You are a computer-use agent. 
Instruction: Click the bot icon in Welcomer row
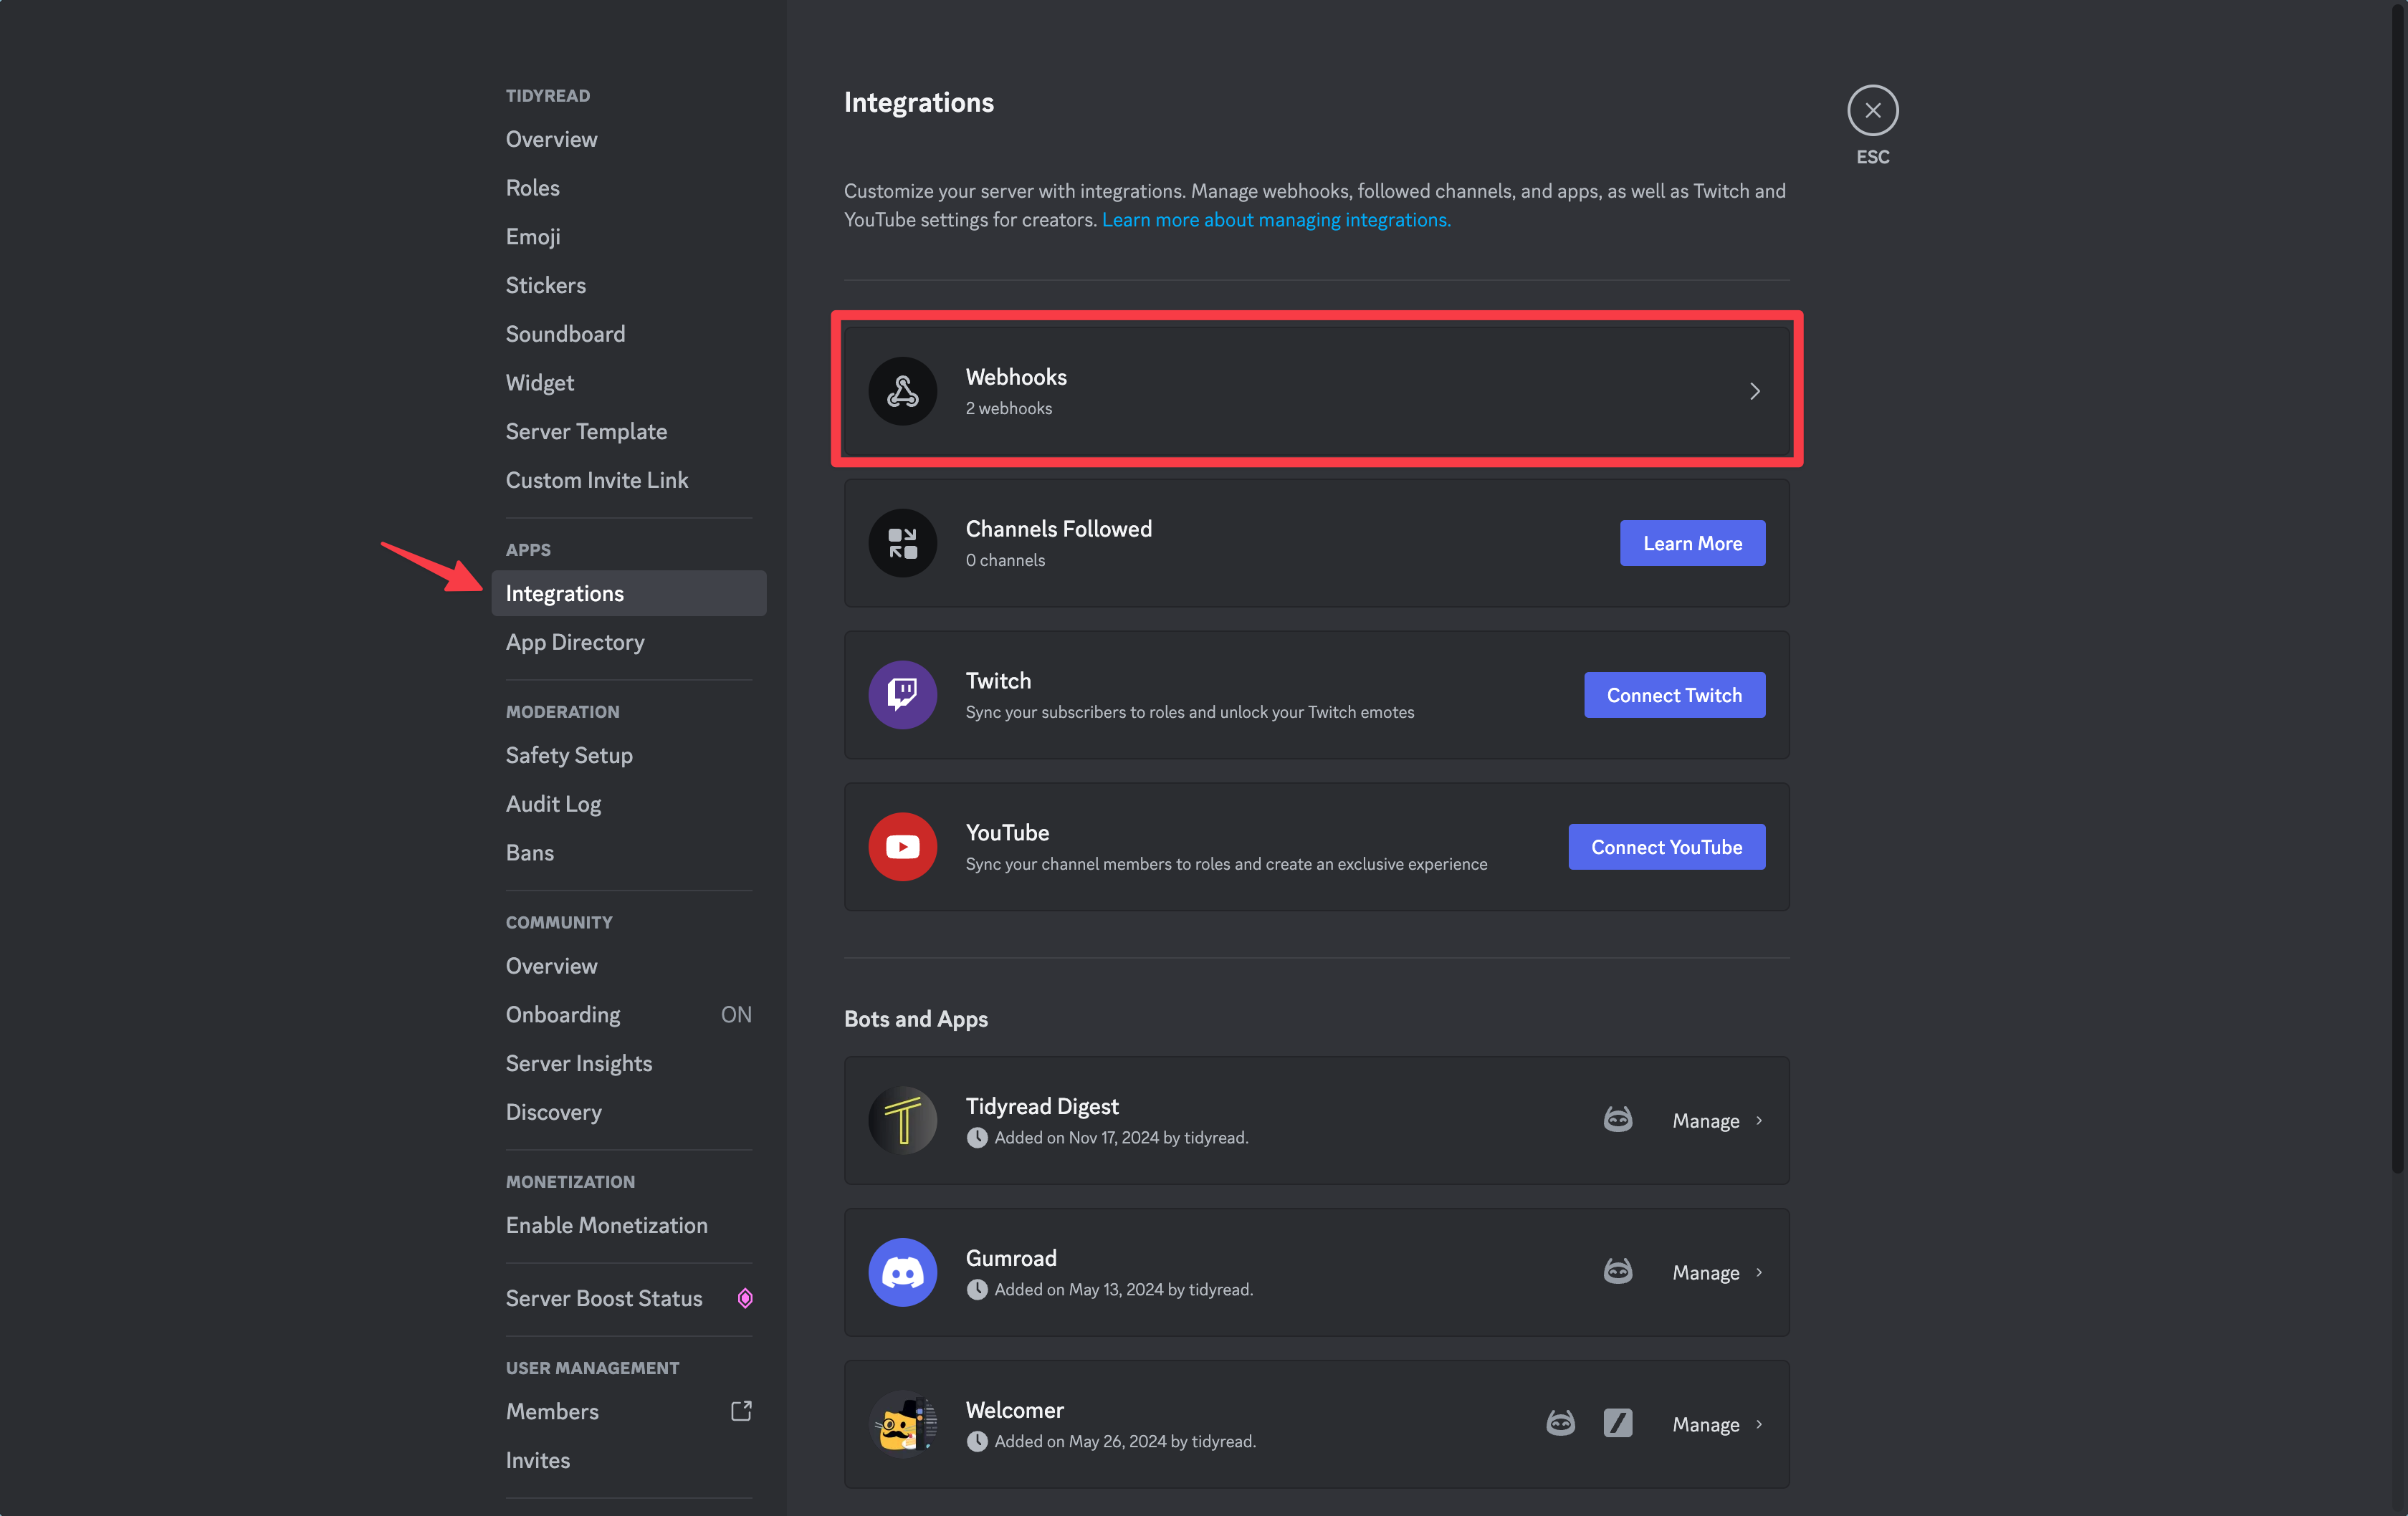[x=1560, y=1424]
